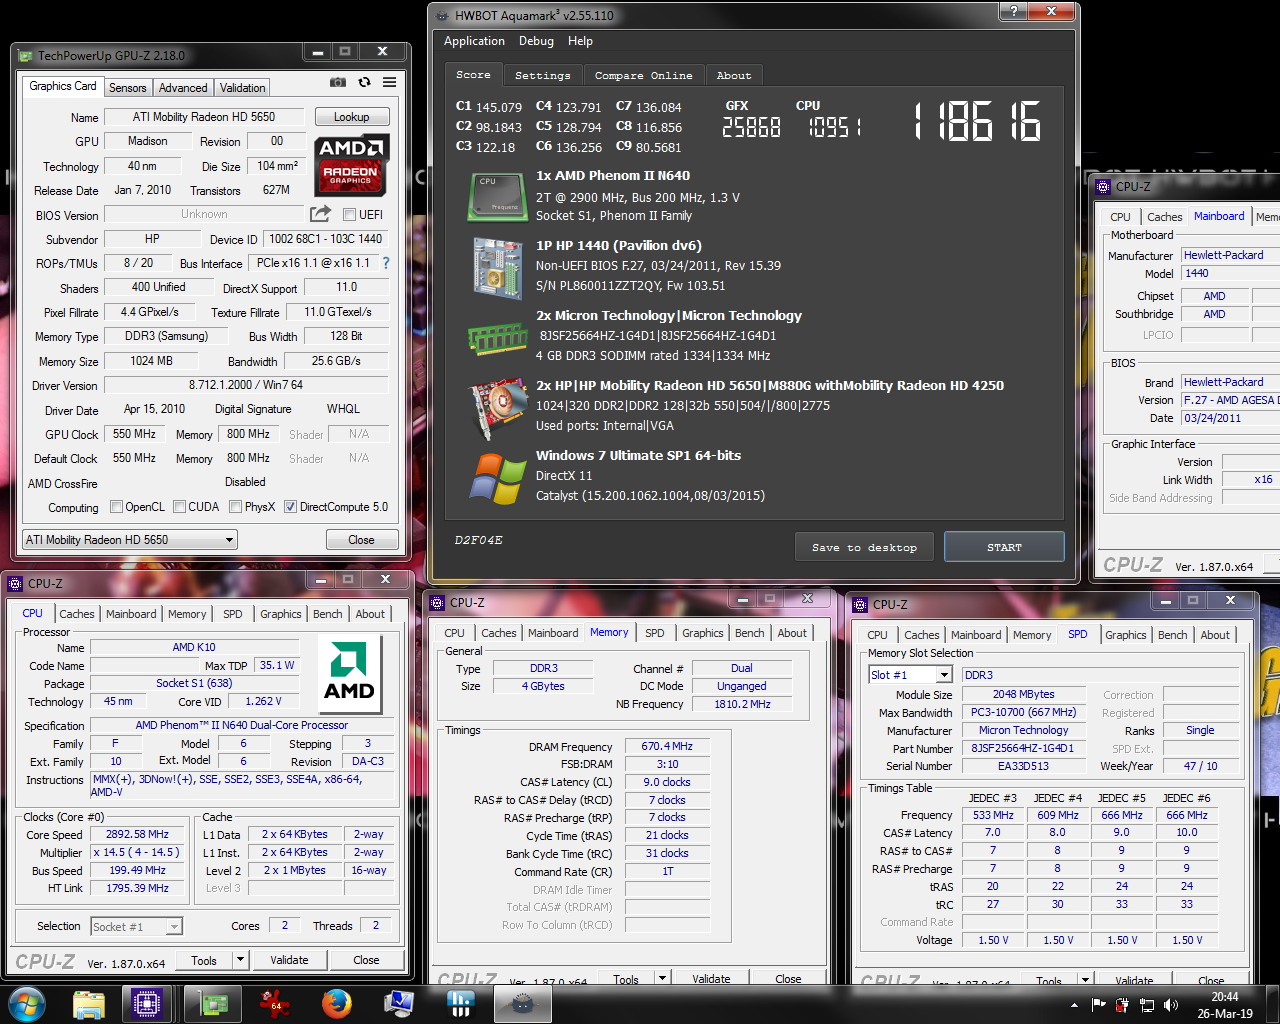This screenshot has height=1024, width=1280.
Task: Open the Compare Online tab in Aquamark
Action: tap(644, 75)
